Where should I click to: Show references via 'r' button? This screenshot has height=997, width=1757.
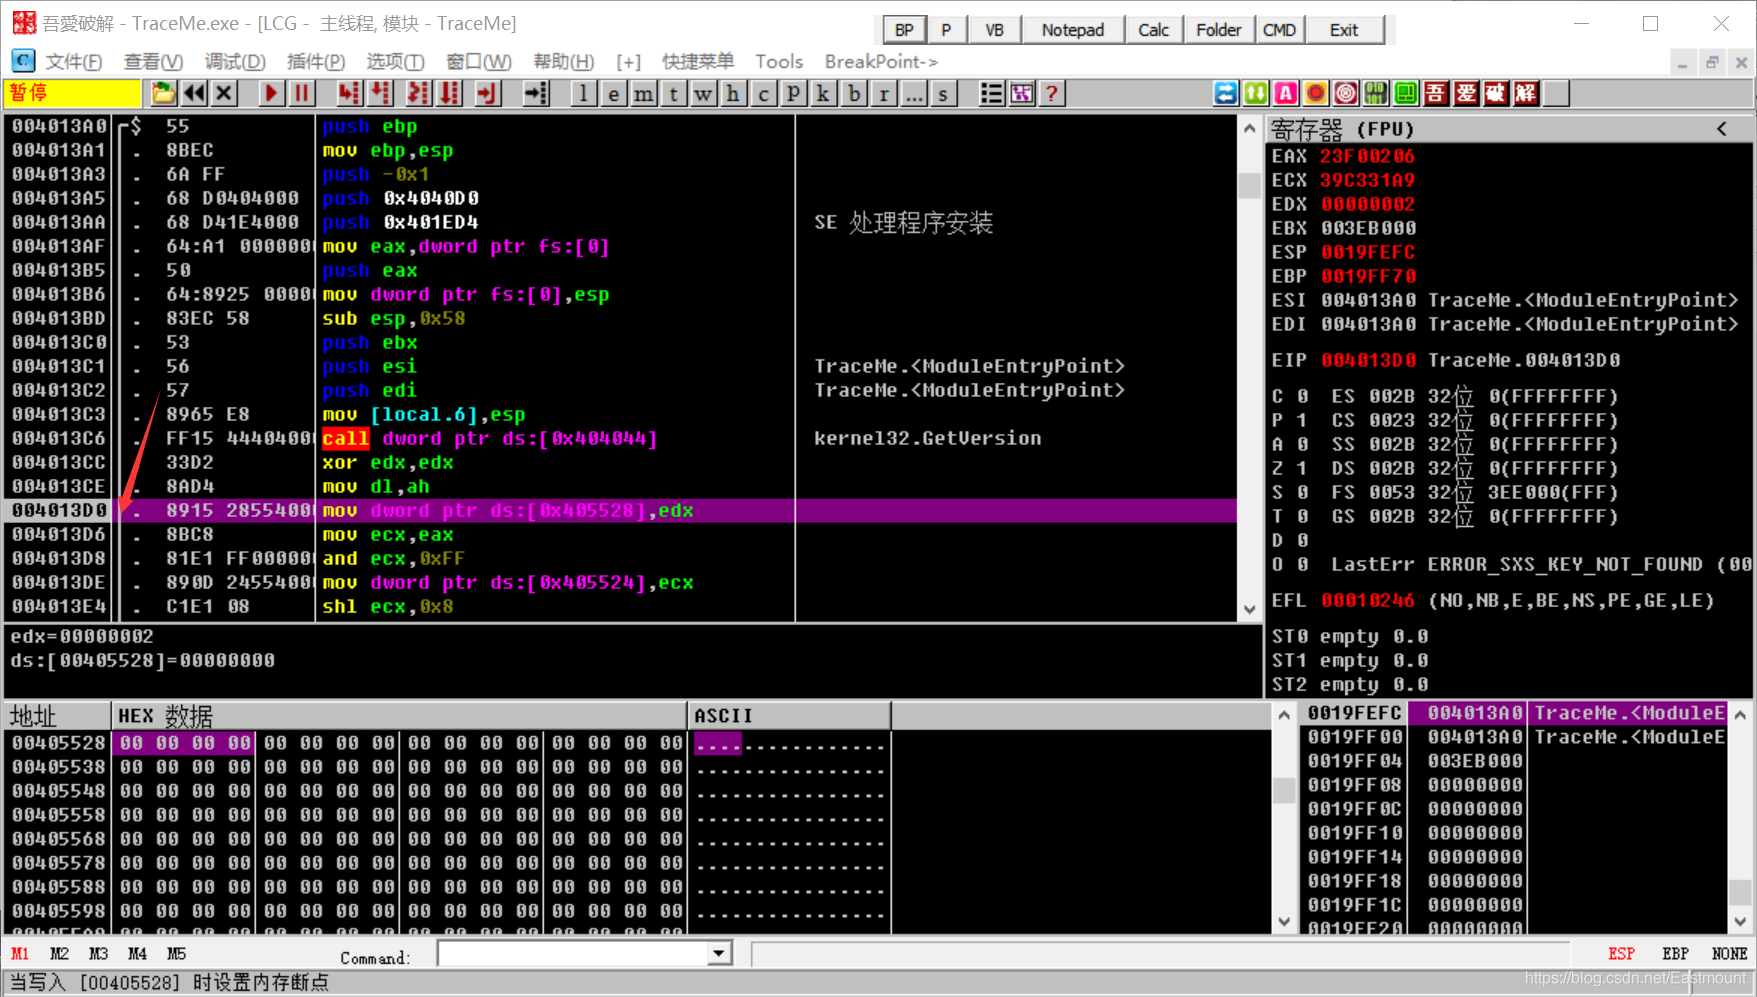tap(884, 94)
